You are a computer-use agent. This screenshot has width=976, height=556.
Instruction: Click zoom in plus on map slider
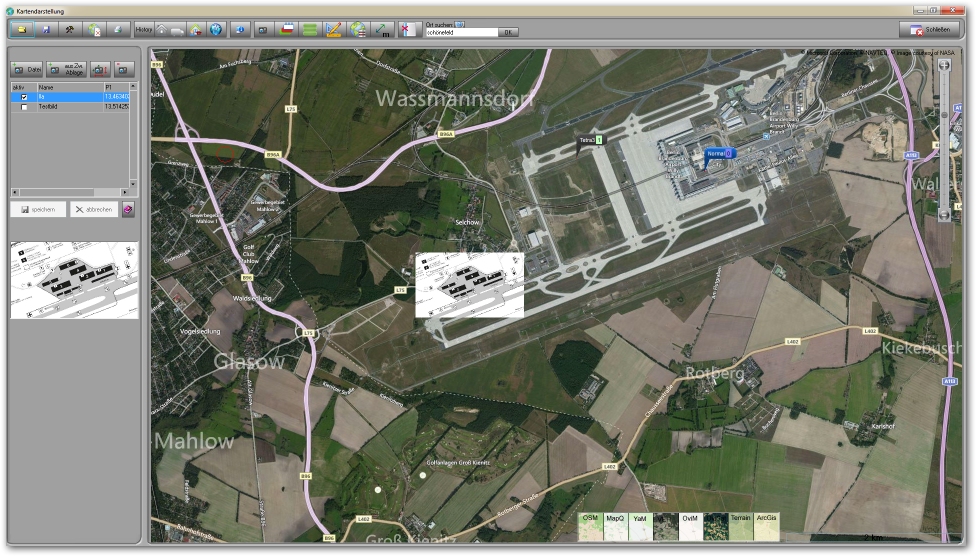tap(944, 65)
